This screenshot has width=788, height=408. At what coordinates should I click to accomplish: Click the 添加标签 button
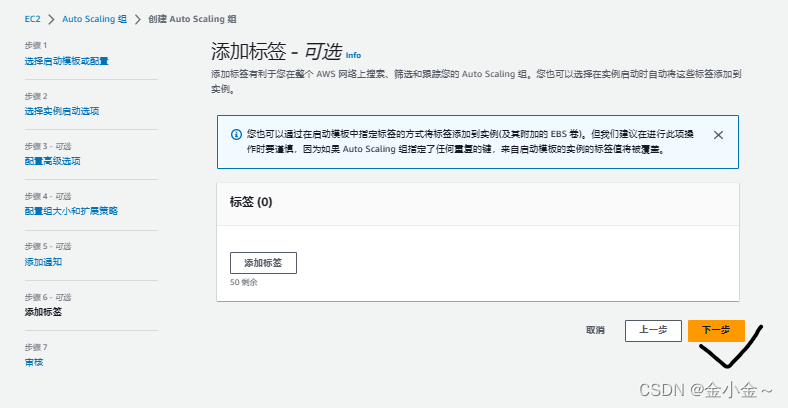coord(263,263)
